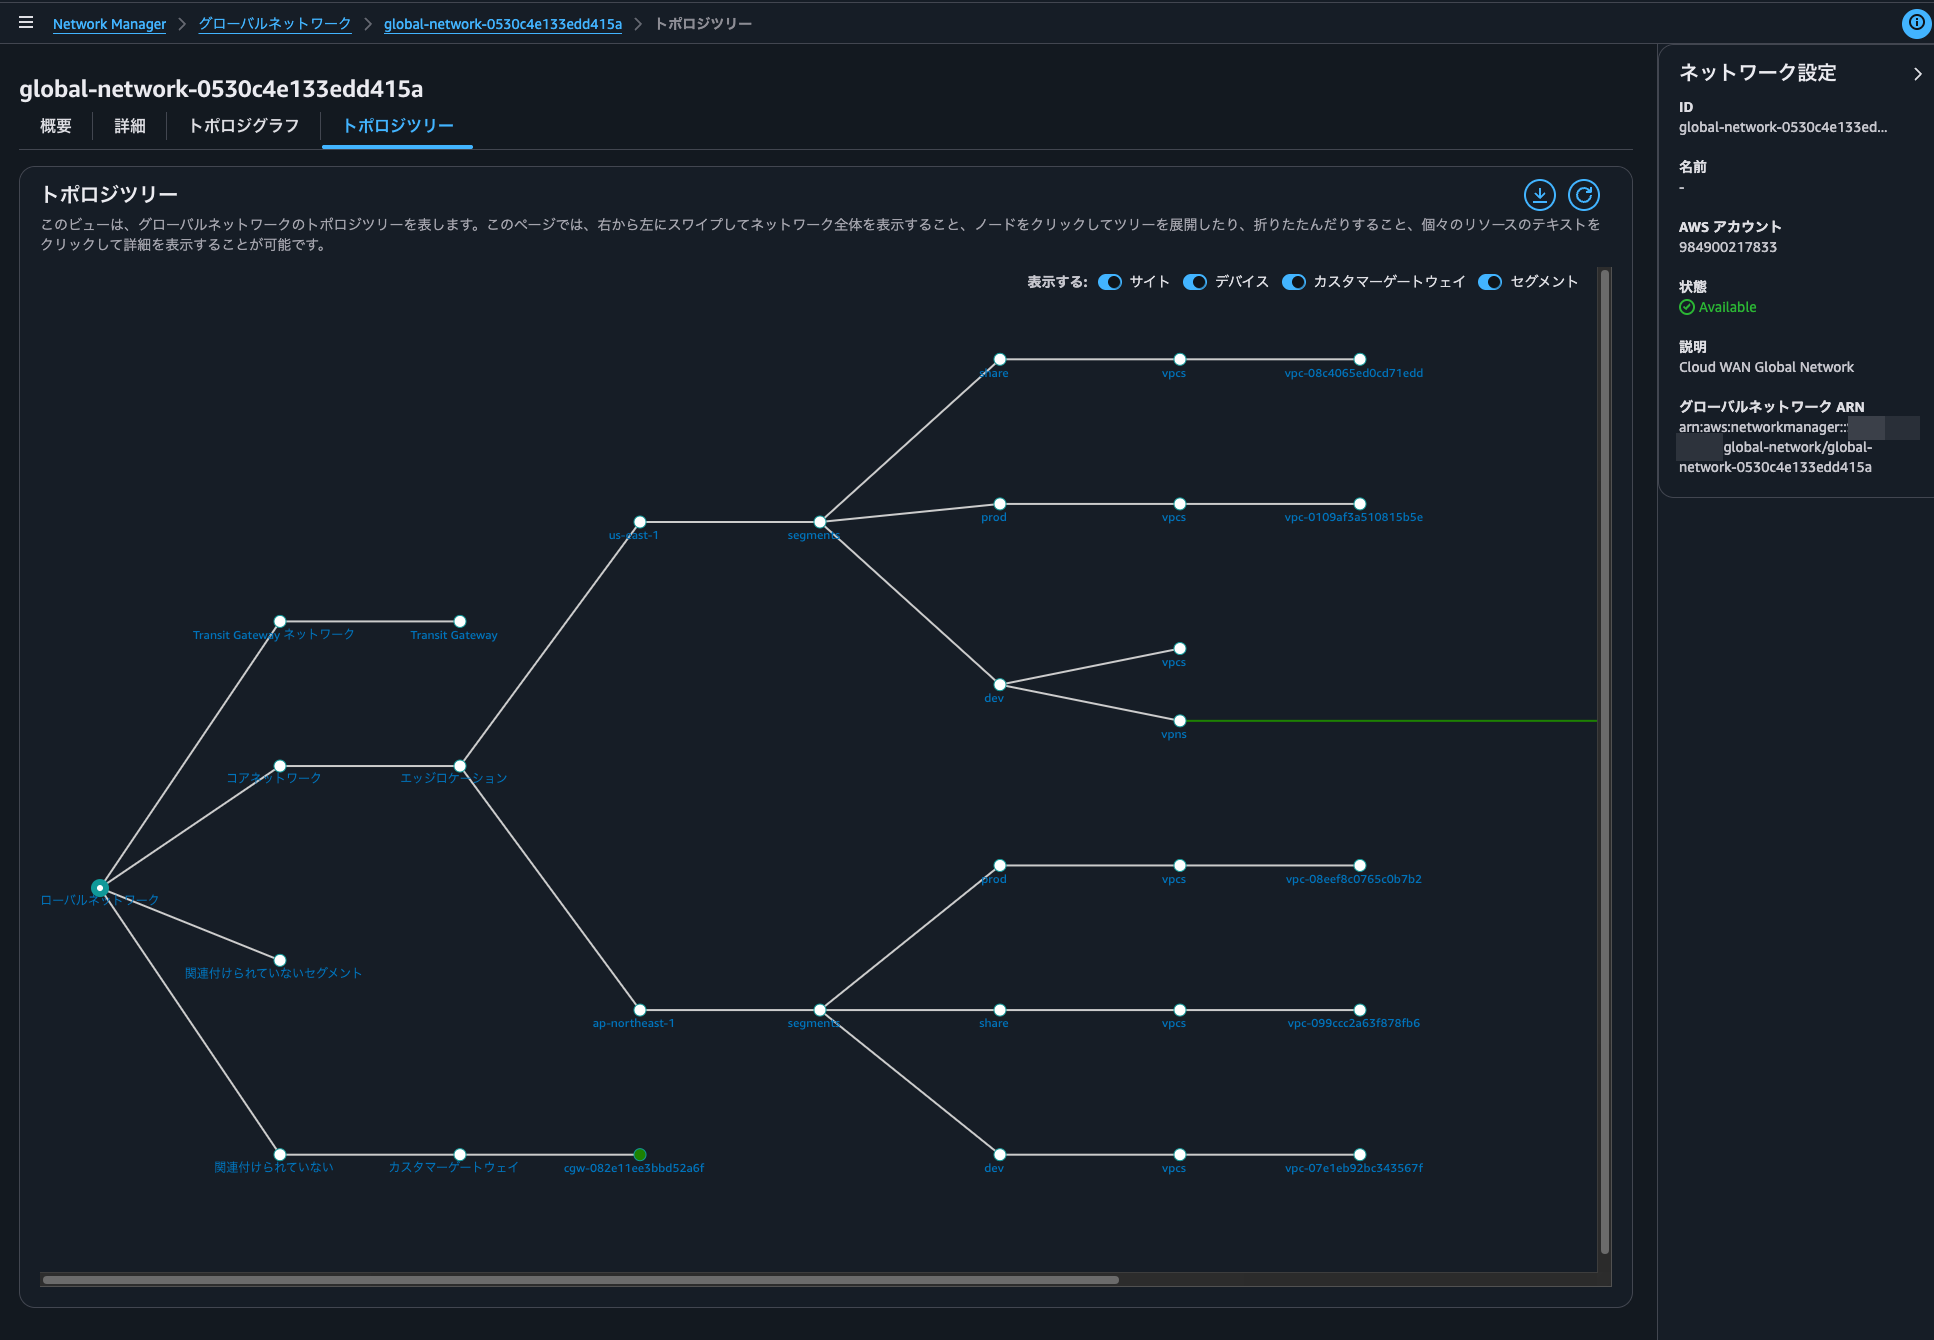Click the refresh topology icon

click(x=1583, y=194)
